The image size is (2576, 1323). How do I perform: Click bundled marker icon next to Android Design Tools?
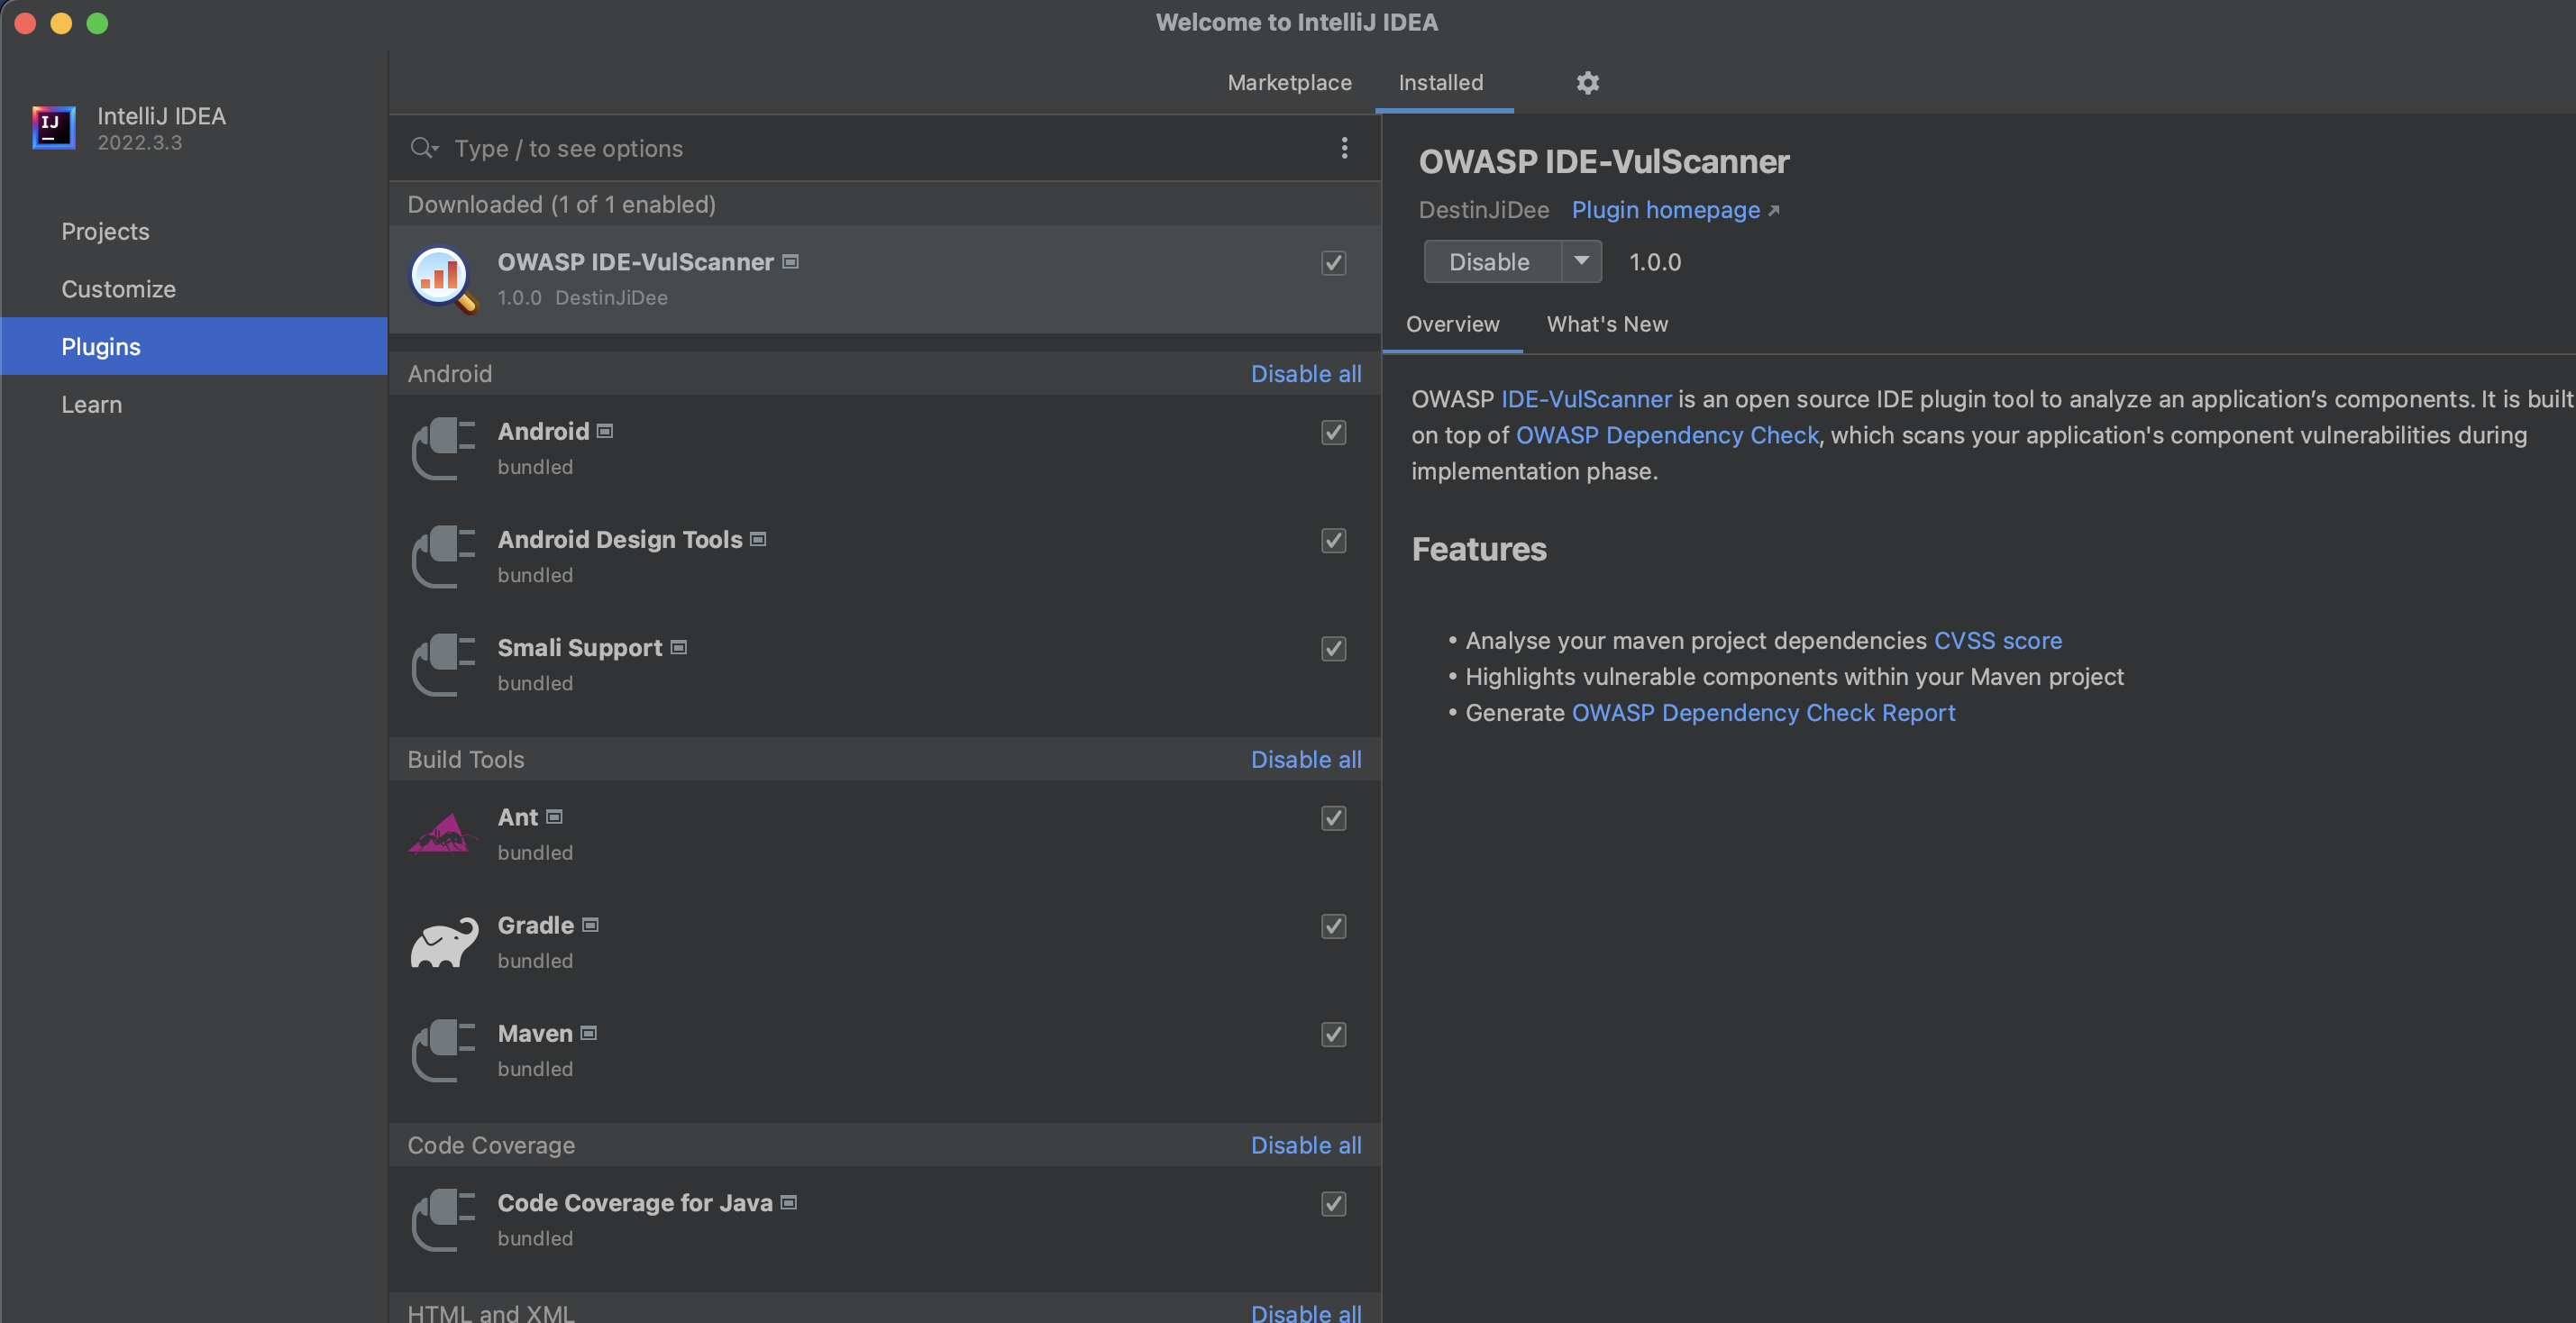pyautogui.click(x=758, y=539)
